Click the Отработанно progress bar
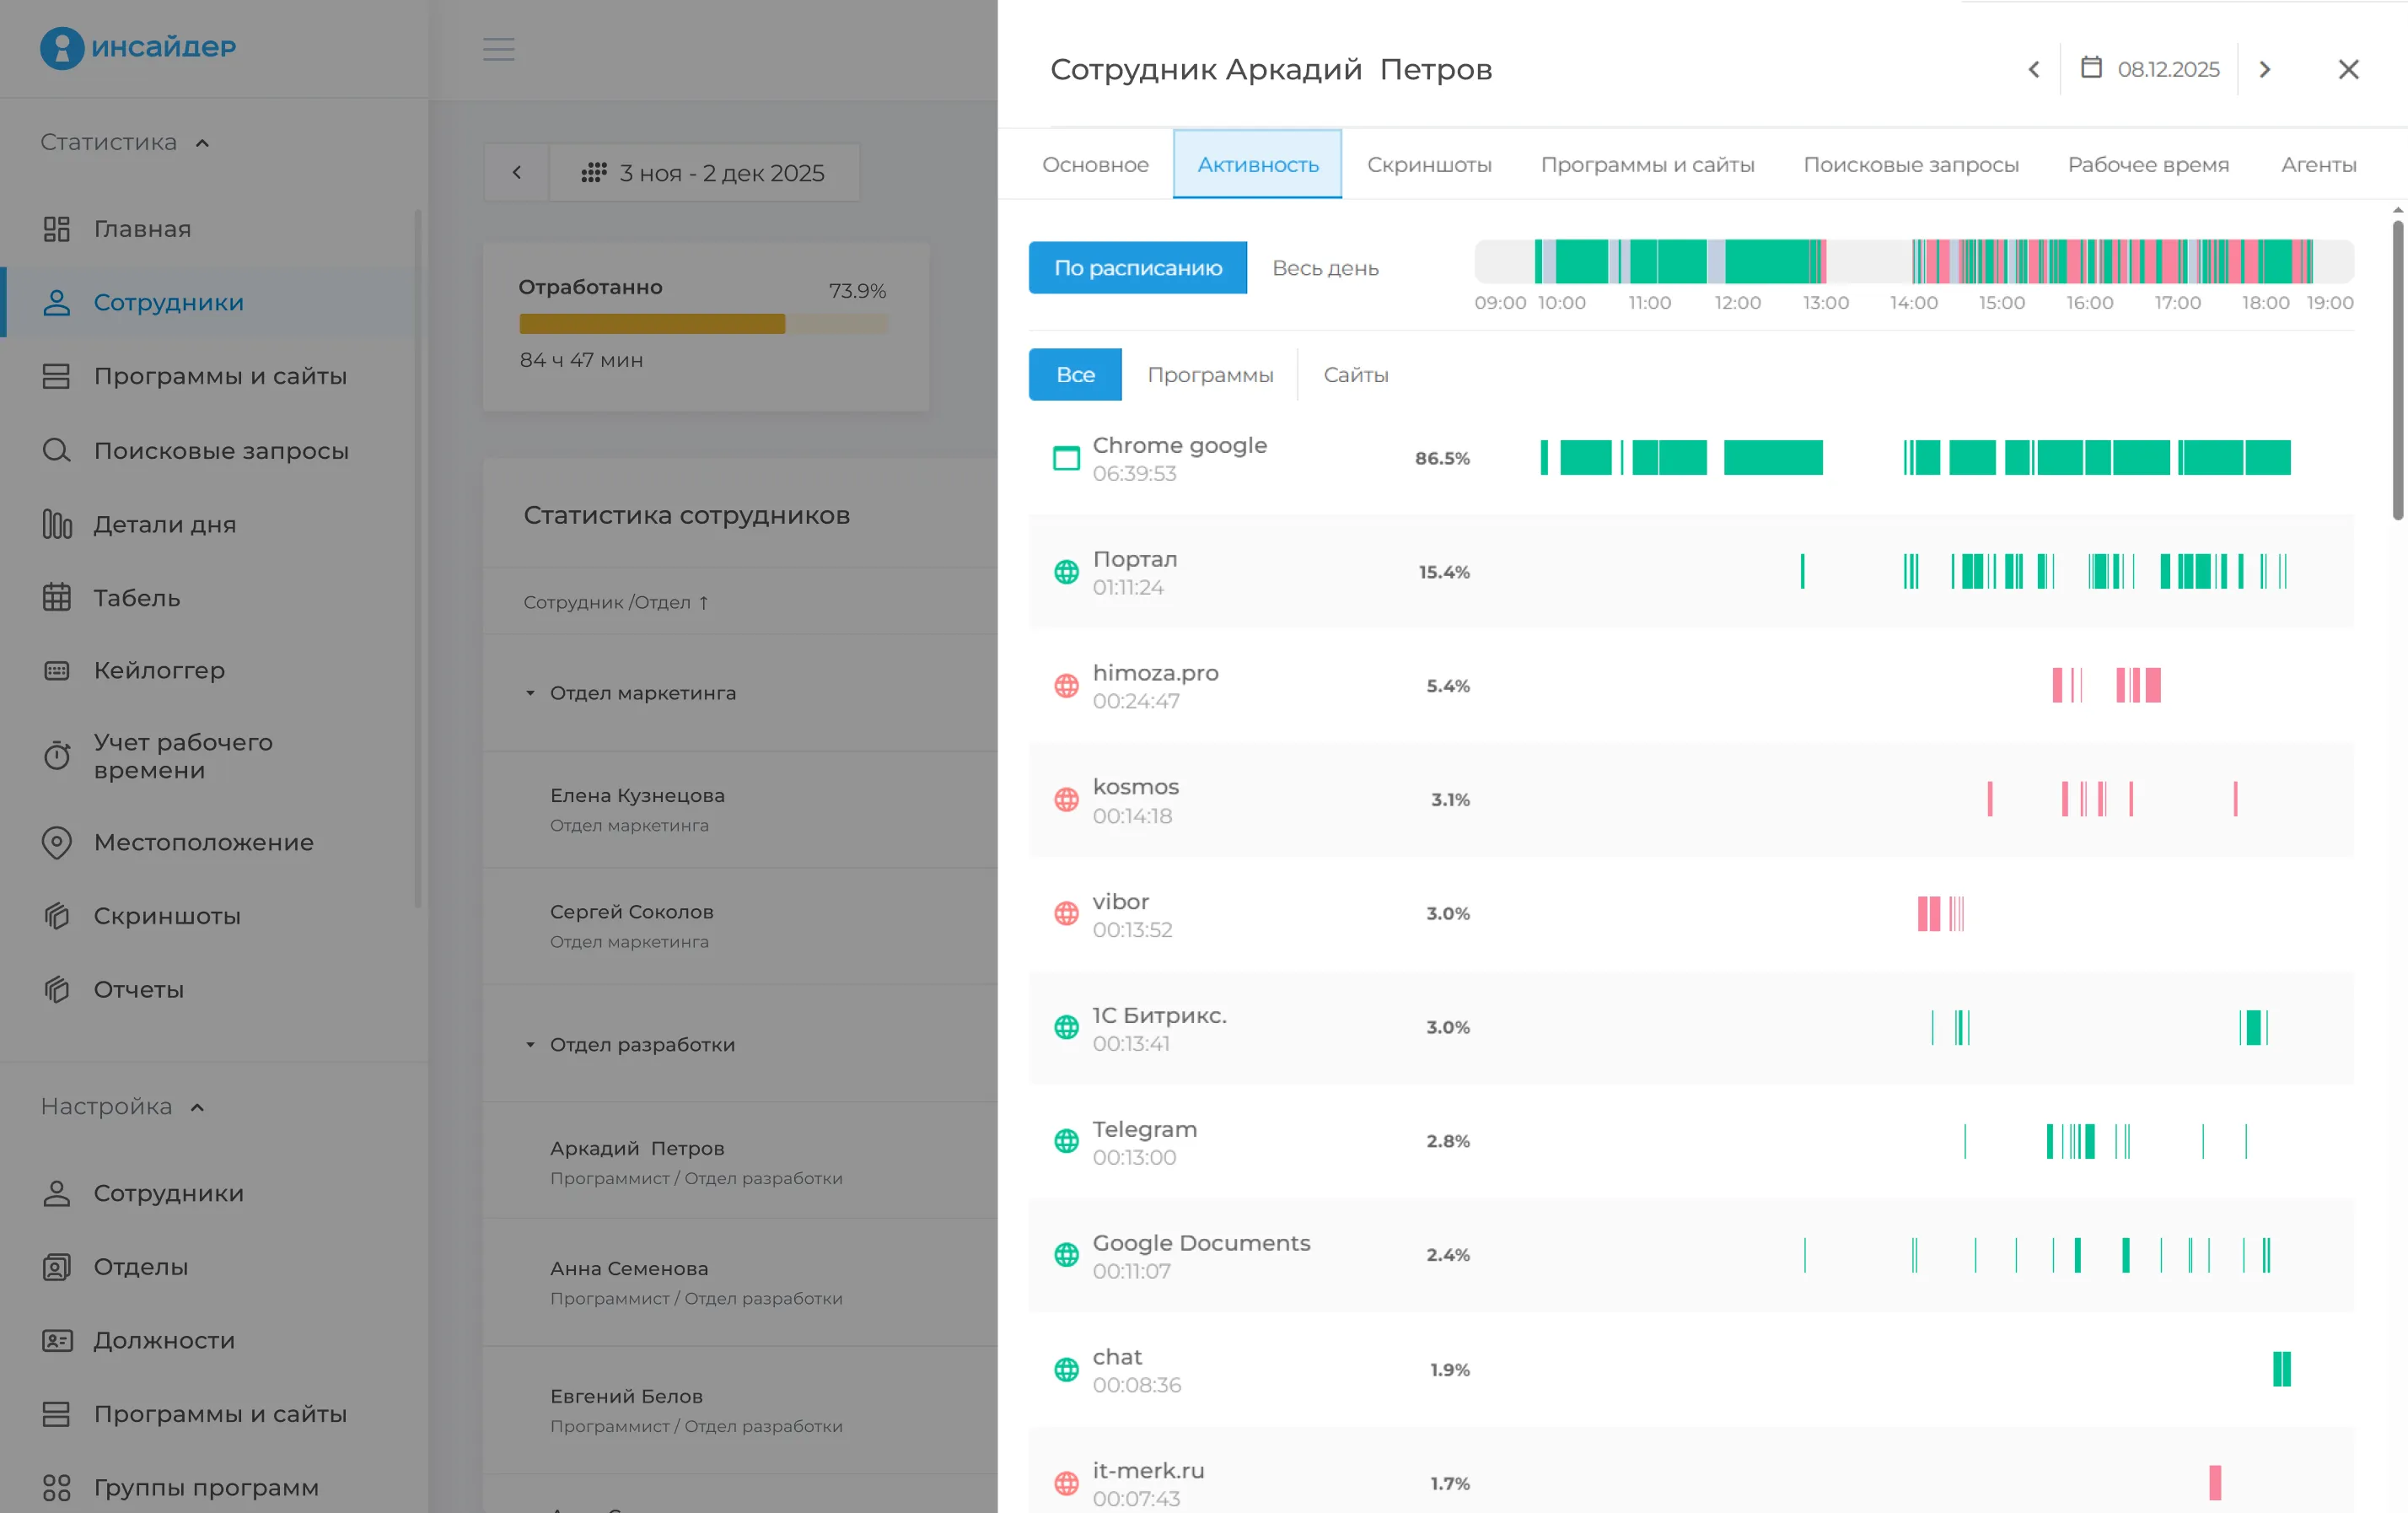Image resolution: width=2408 pixels, height=1513 pixels. click(702, 324)
